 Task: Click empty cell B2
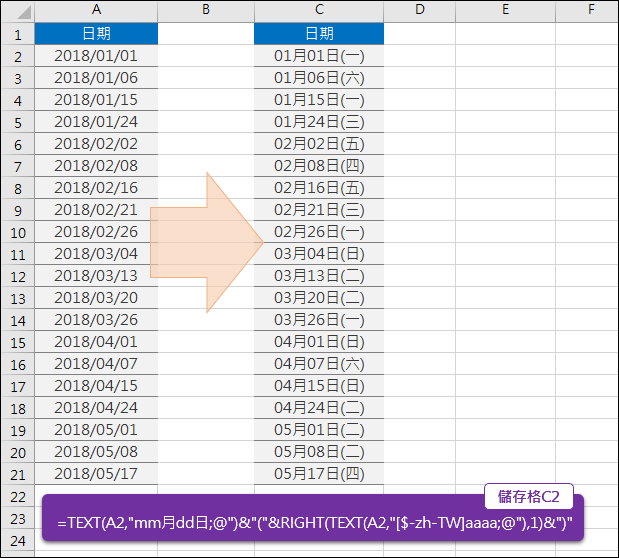(206, 56)
